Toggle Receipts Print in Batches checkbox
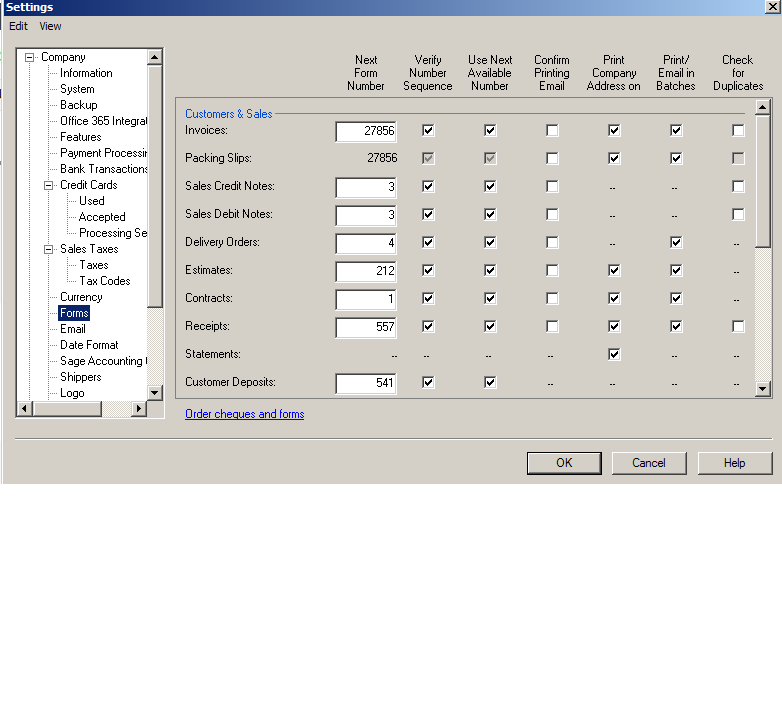 click(676, 326)
